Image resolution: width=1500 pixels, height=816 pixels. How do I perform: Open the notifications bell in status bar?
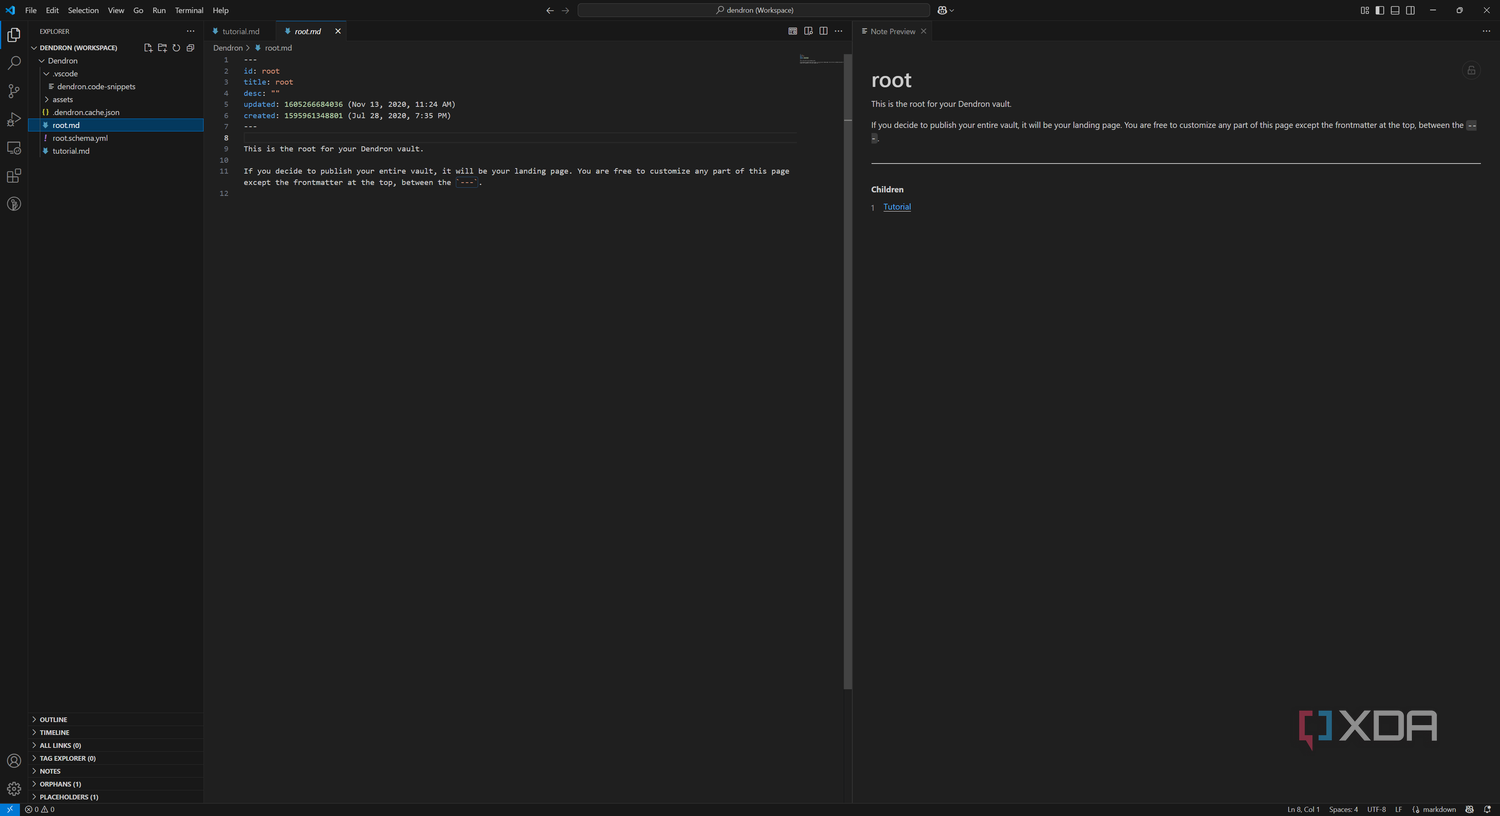(1487, 809)
